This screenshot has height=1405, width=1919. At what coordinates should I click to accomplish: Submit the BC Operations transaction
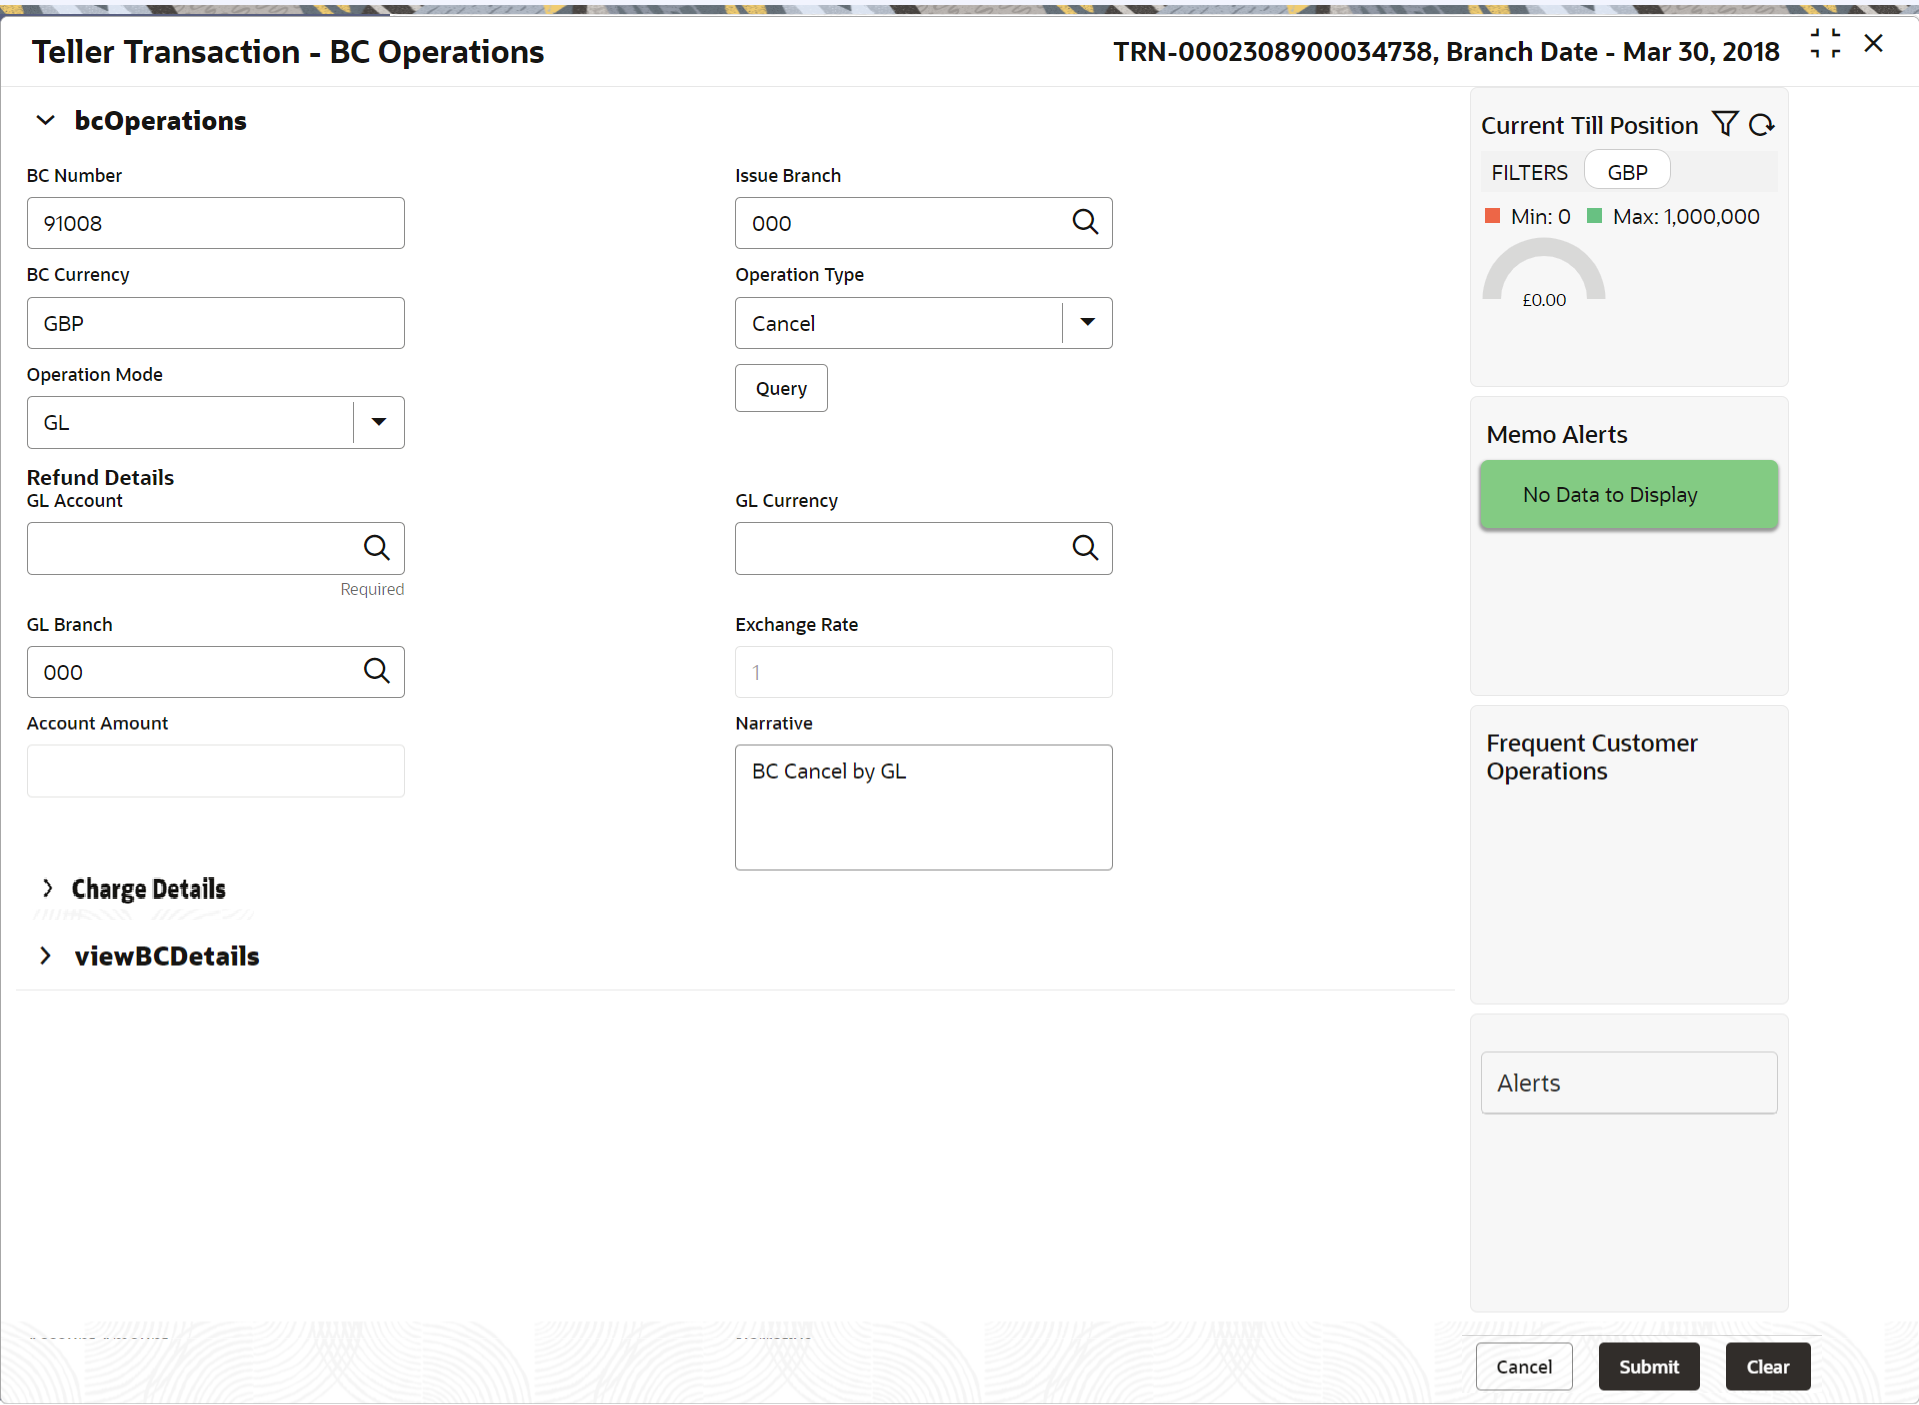coord(1649,1366)
